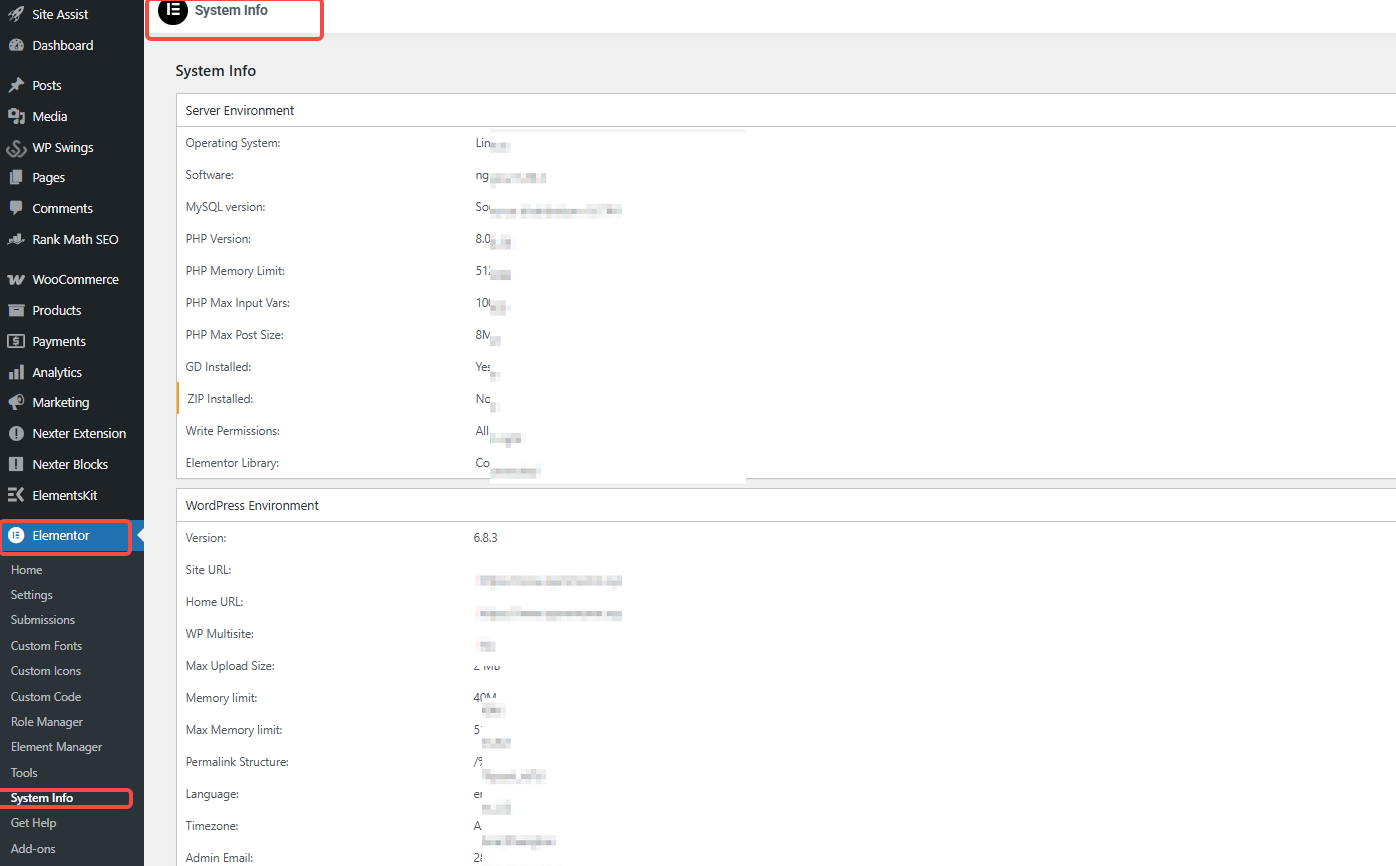Click the Posts pushpin icon
The image size is (1396, 866).
[16, 85]
